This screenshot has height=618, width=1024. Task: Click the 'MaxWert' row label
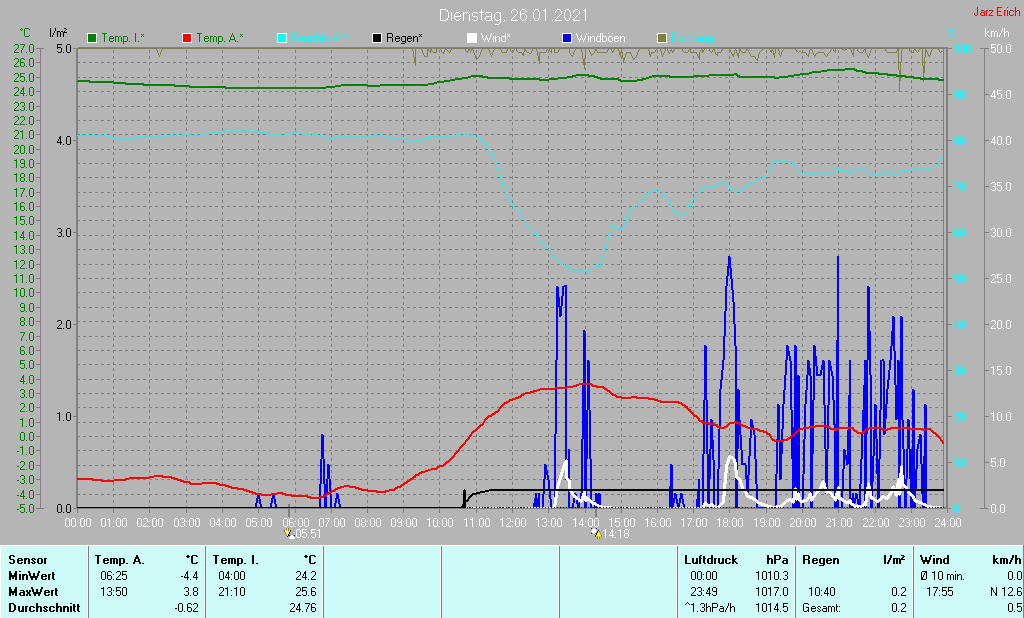[33, 592]
